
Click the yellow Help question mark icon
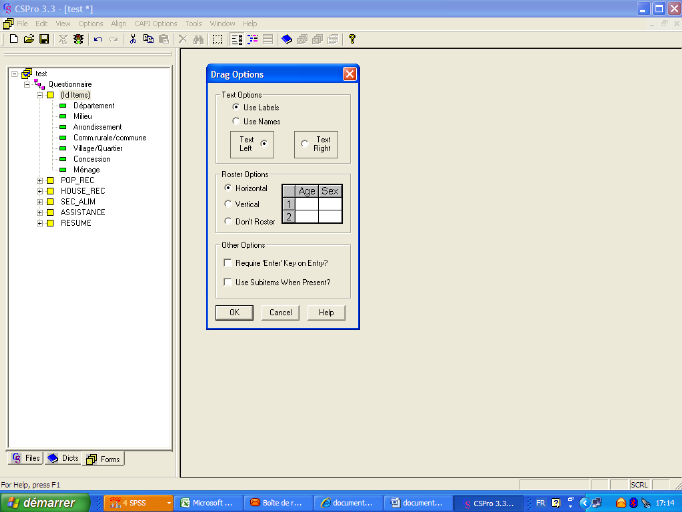coord(352,39)
